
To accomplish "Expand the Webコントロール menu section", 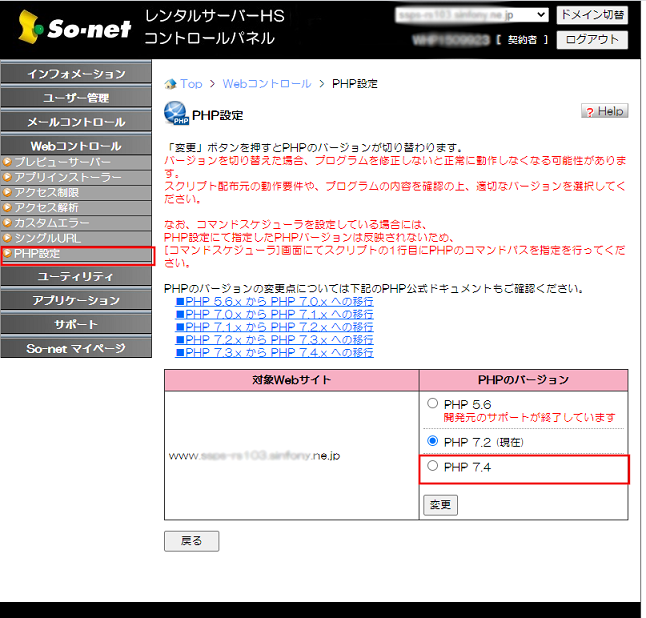I will click(76, 146).
